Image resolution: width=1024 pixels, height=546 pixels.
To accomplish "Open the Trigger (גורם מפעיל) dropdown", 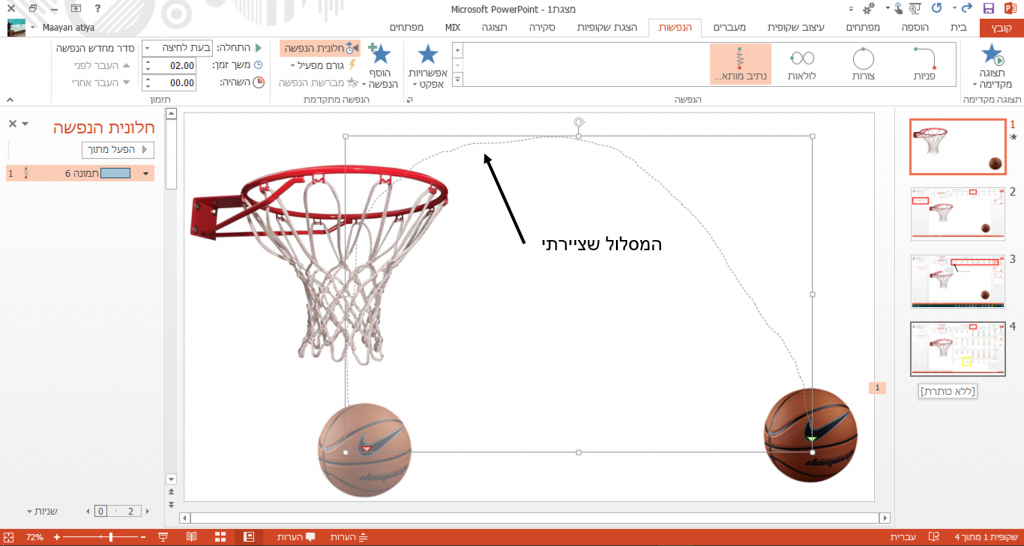I will 324,65.
